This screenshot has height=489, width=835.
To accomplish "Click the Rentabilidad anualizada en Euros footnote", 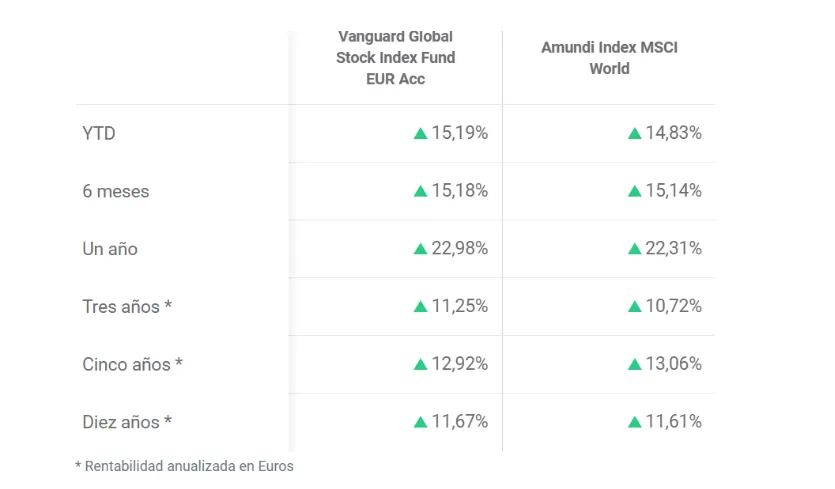I will pyautogui.click(x=184, y=466).
